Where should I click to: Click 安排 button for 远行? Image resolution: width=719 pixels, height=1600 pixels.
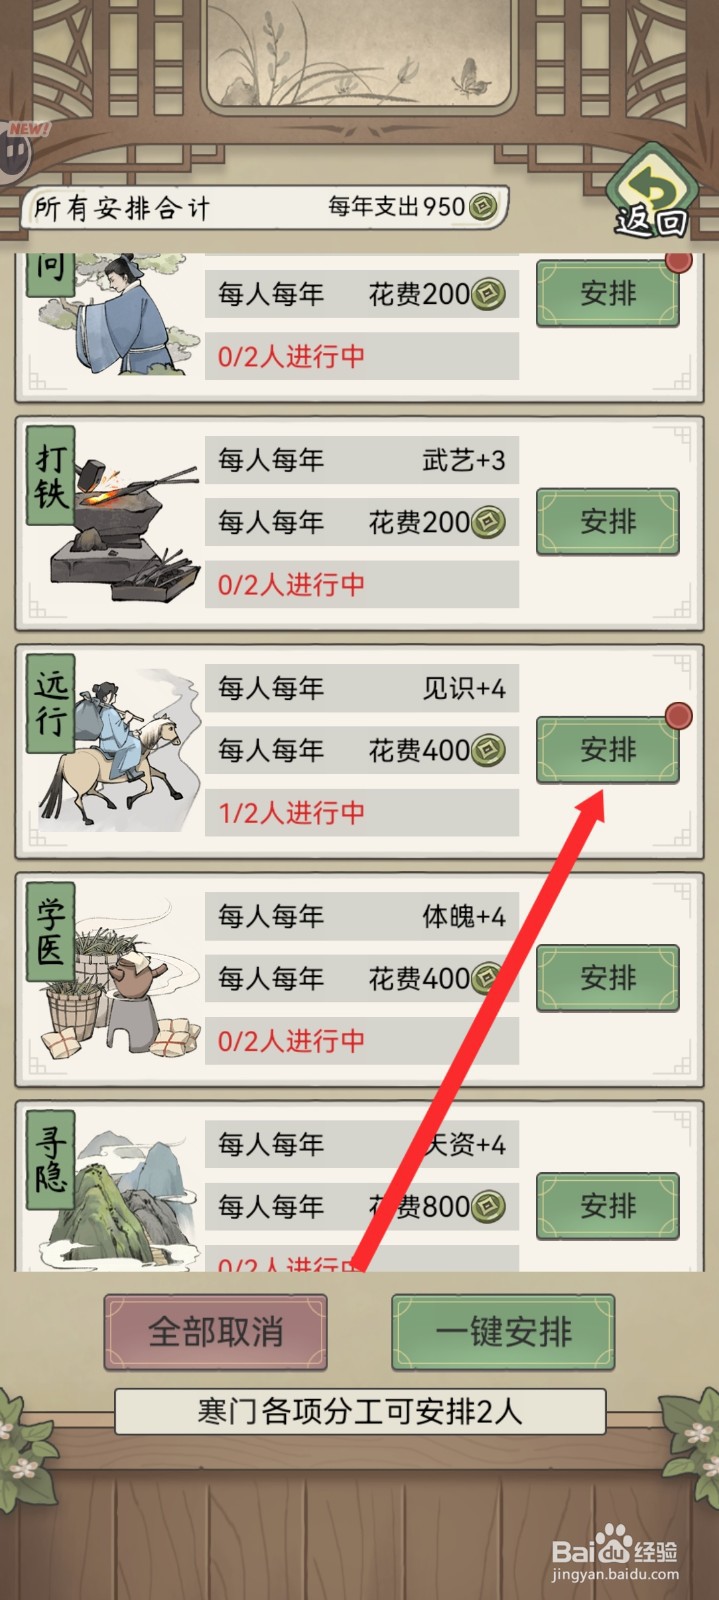pos(608,749)
